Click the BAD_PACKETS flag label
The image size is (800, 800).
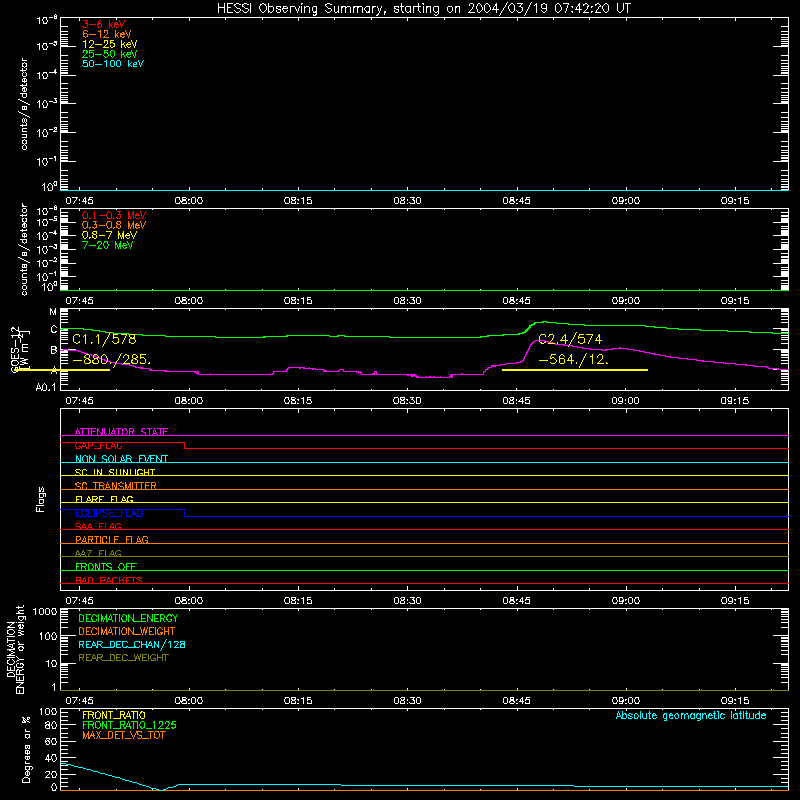[109, 580]
